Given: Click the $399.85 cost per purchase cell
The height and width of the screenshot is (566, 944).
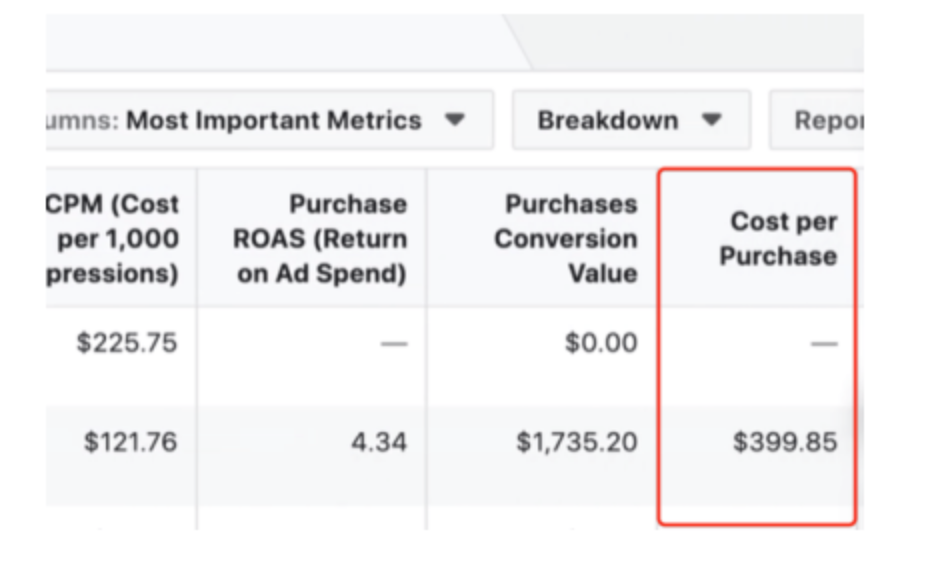Looking at the screenshot, I should click(x=784, y=441).
